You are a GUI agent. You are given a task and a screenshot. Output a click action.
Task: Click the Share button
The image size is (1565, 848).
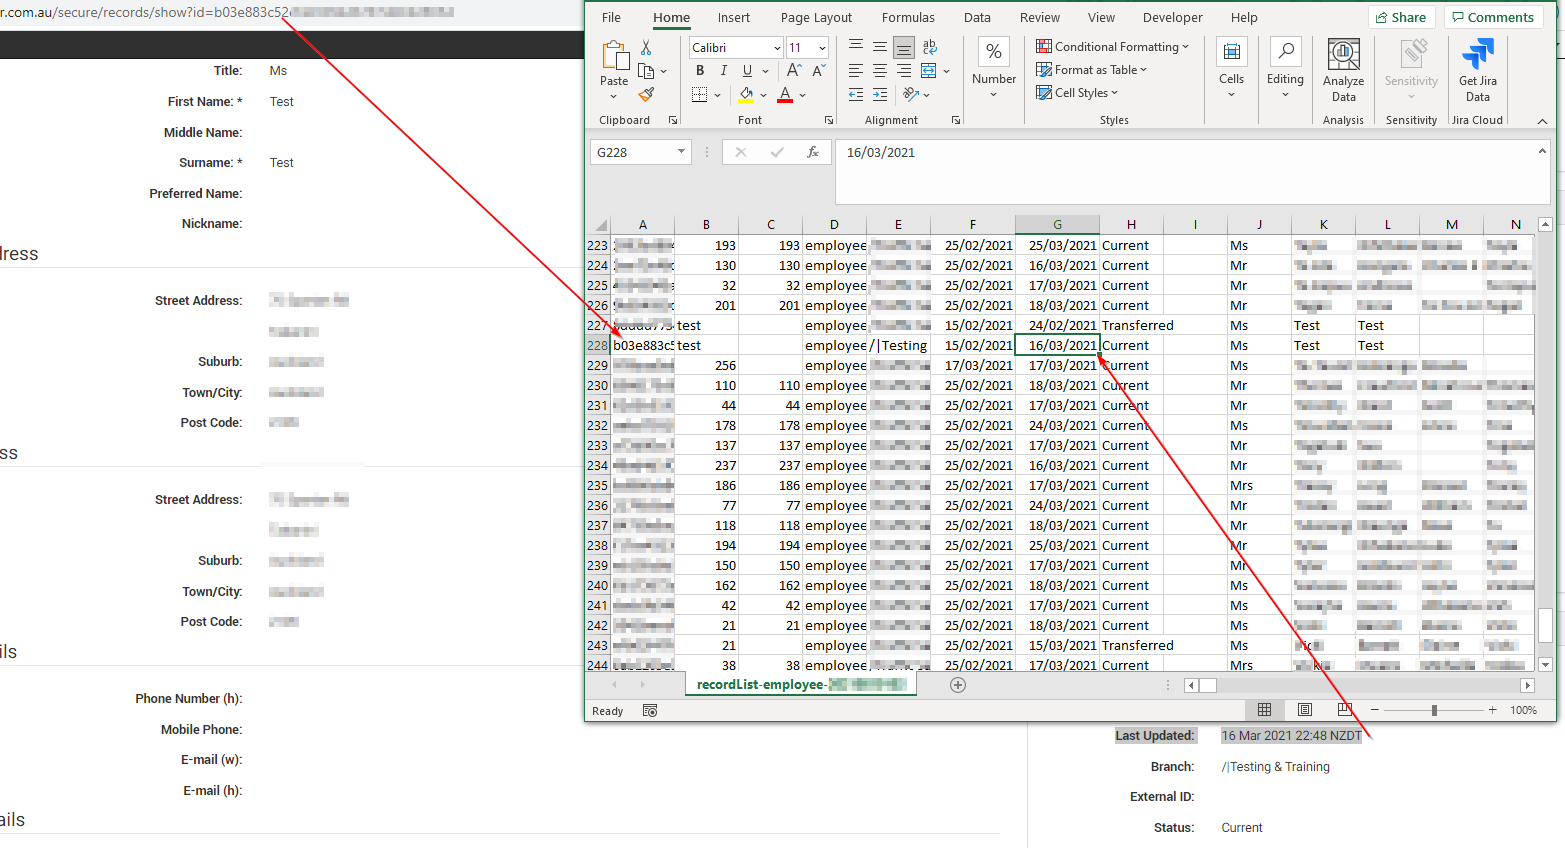point(1401,17)
